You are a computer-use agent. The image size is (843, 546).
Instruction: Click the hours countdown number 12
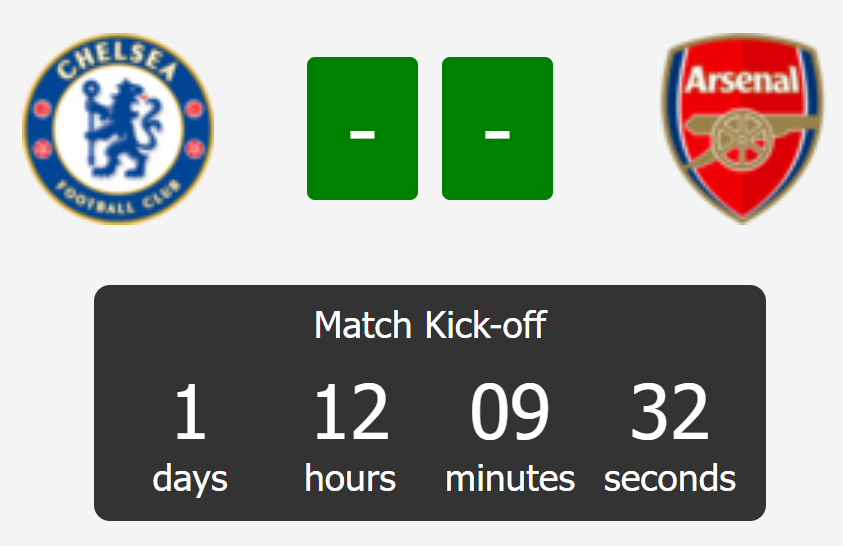click(351, 411)
